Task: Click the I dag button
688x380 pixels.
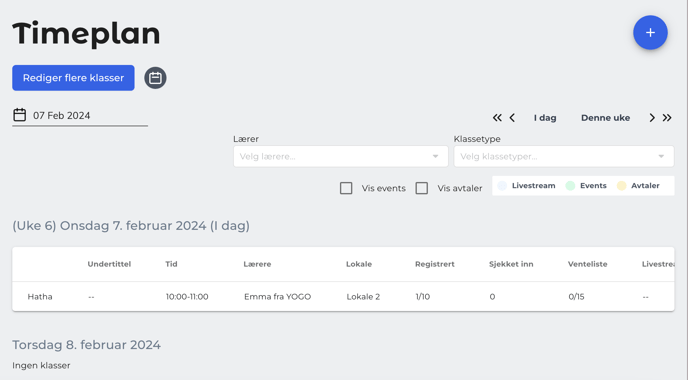Action: click(545, 118)
